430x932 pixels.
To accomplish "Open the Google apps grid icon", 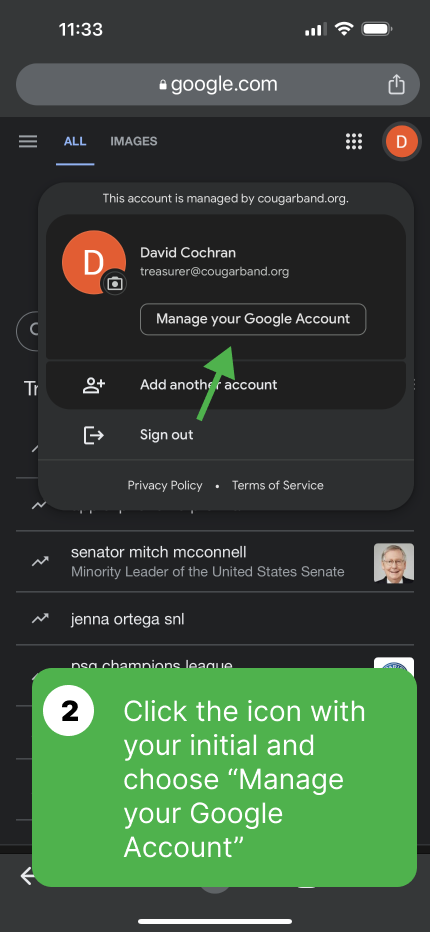I will [354, 141].
